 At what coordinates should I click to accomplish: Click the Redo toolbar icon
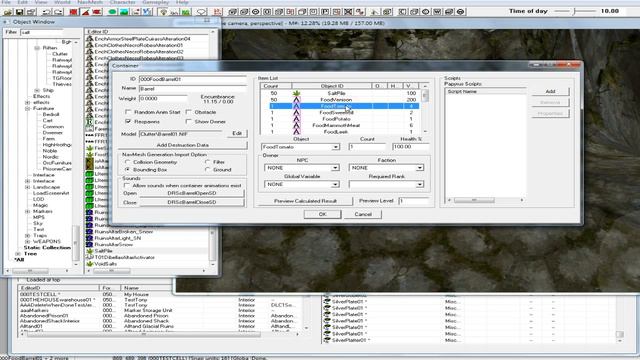[x=58, y=12]
